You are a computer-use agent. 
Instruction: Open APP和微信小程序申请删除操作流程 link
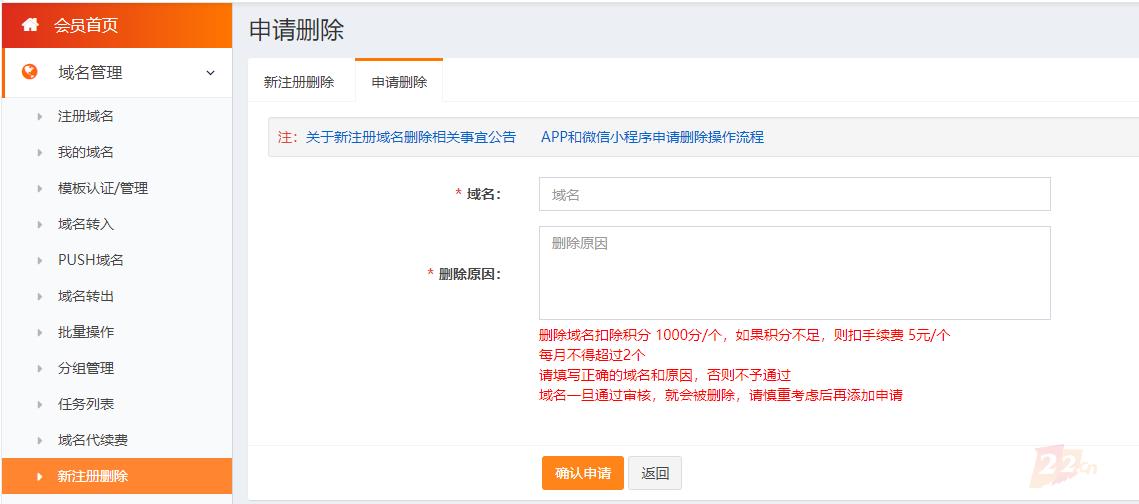coord(652,137)
